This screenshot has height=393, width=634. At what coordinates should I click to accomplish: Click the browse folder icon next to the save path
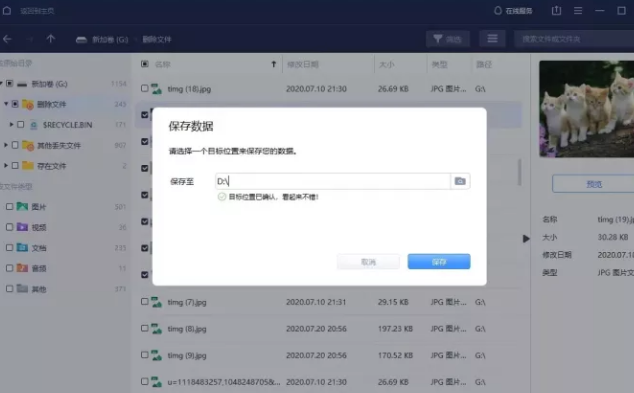click(x=460, y=181)
